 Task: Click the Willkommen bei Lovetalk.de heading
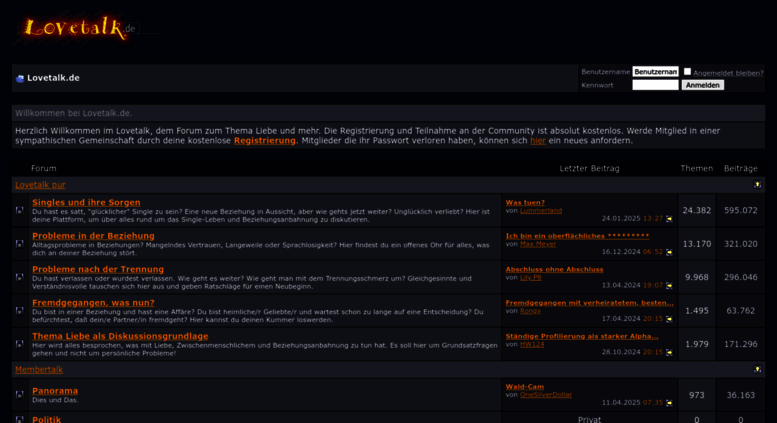tap(73, 113)
